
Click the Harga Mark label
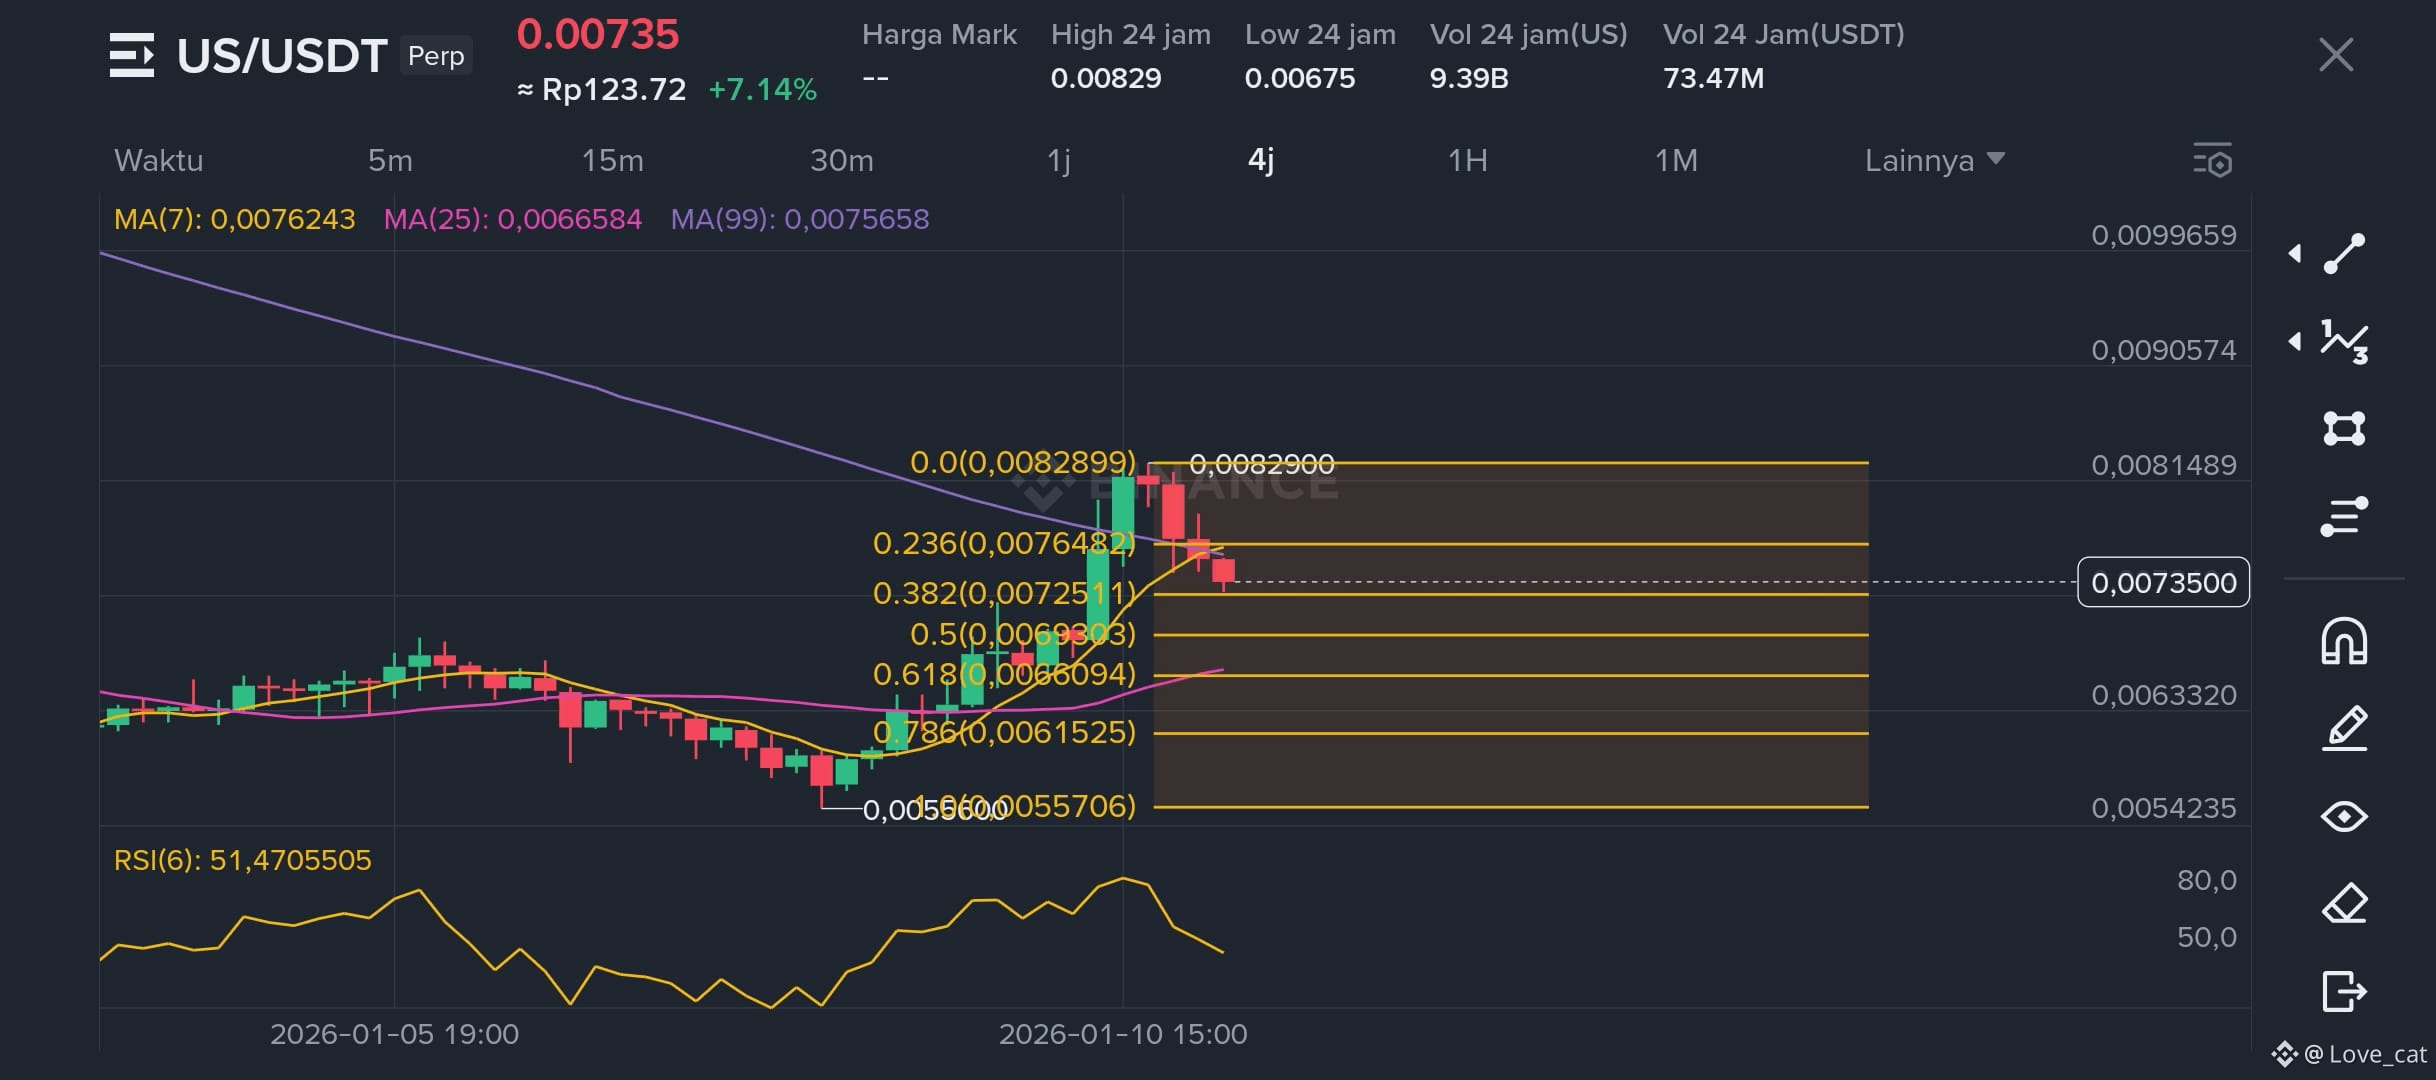(x=939, y=35)
